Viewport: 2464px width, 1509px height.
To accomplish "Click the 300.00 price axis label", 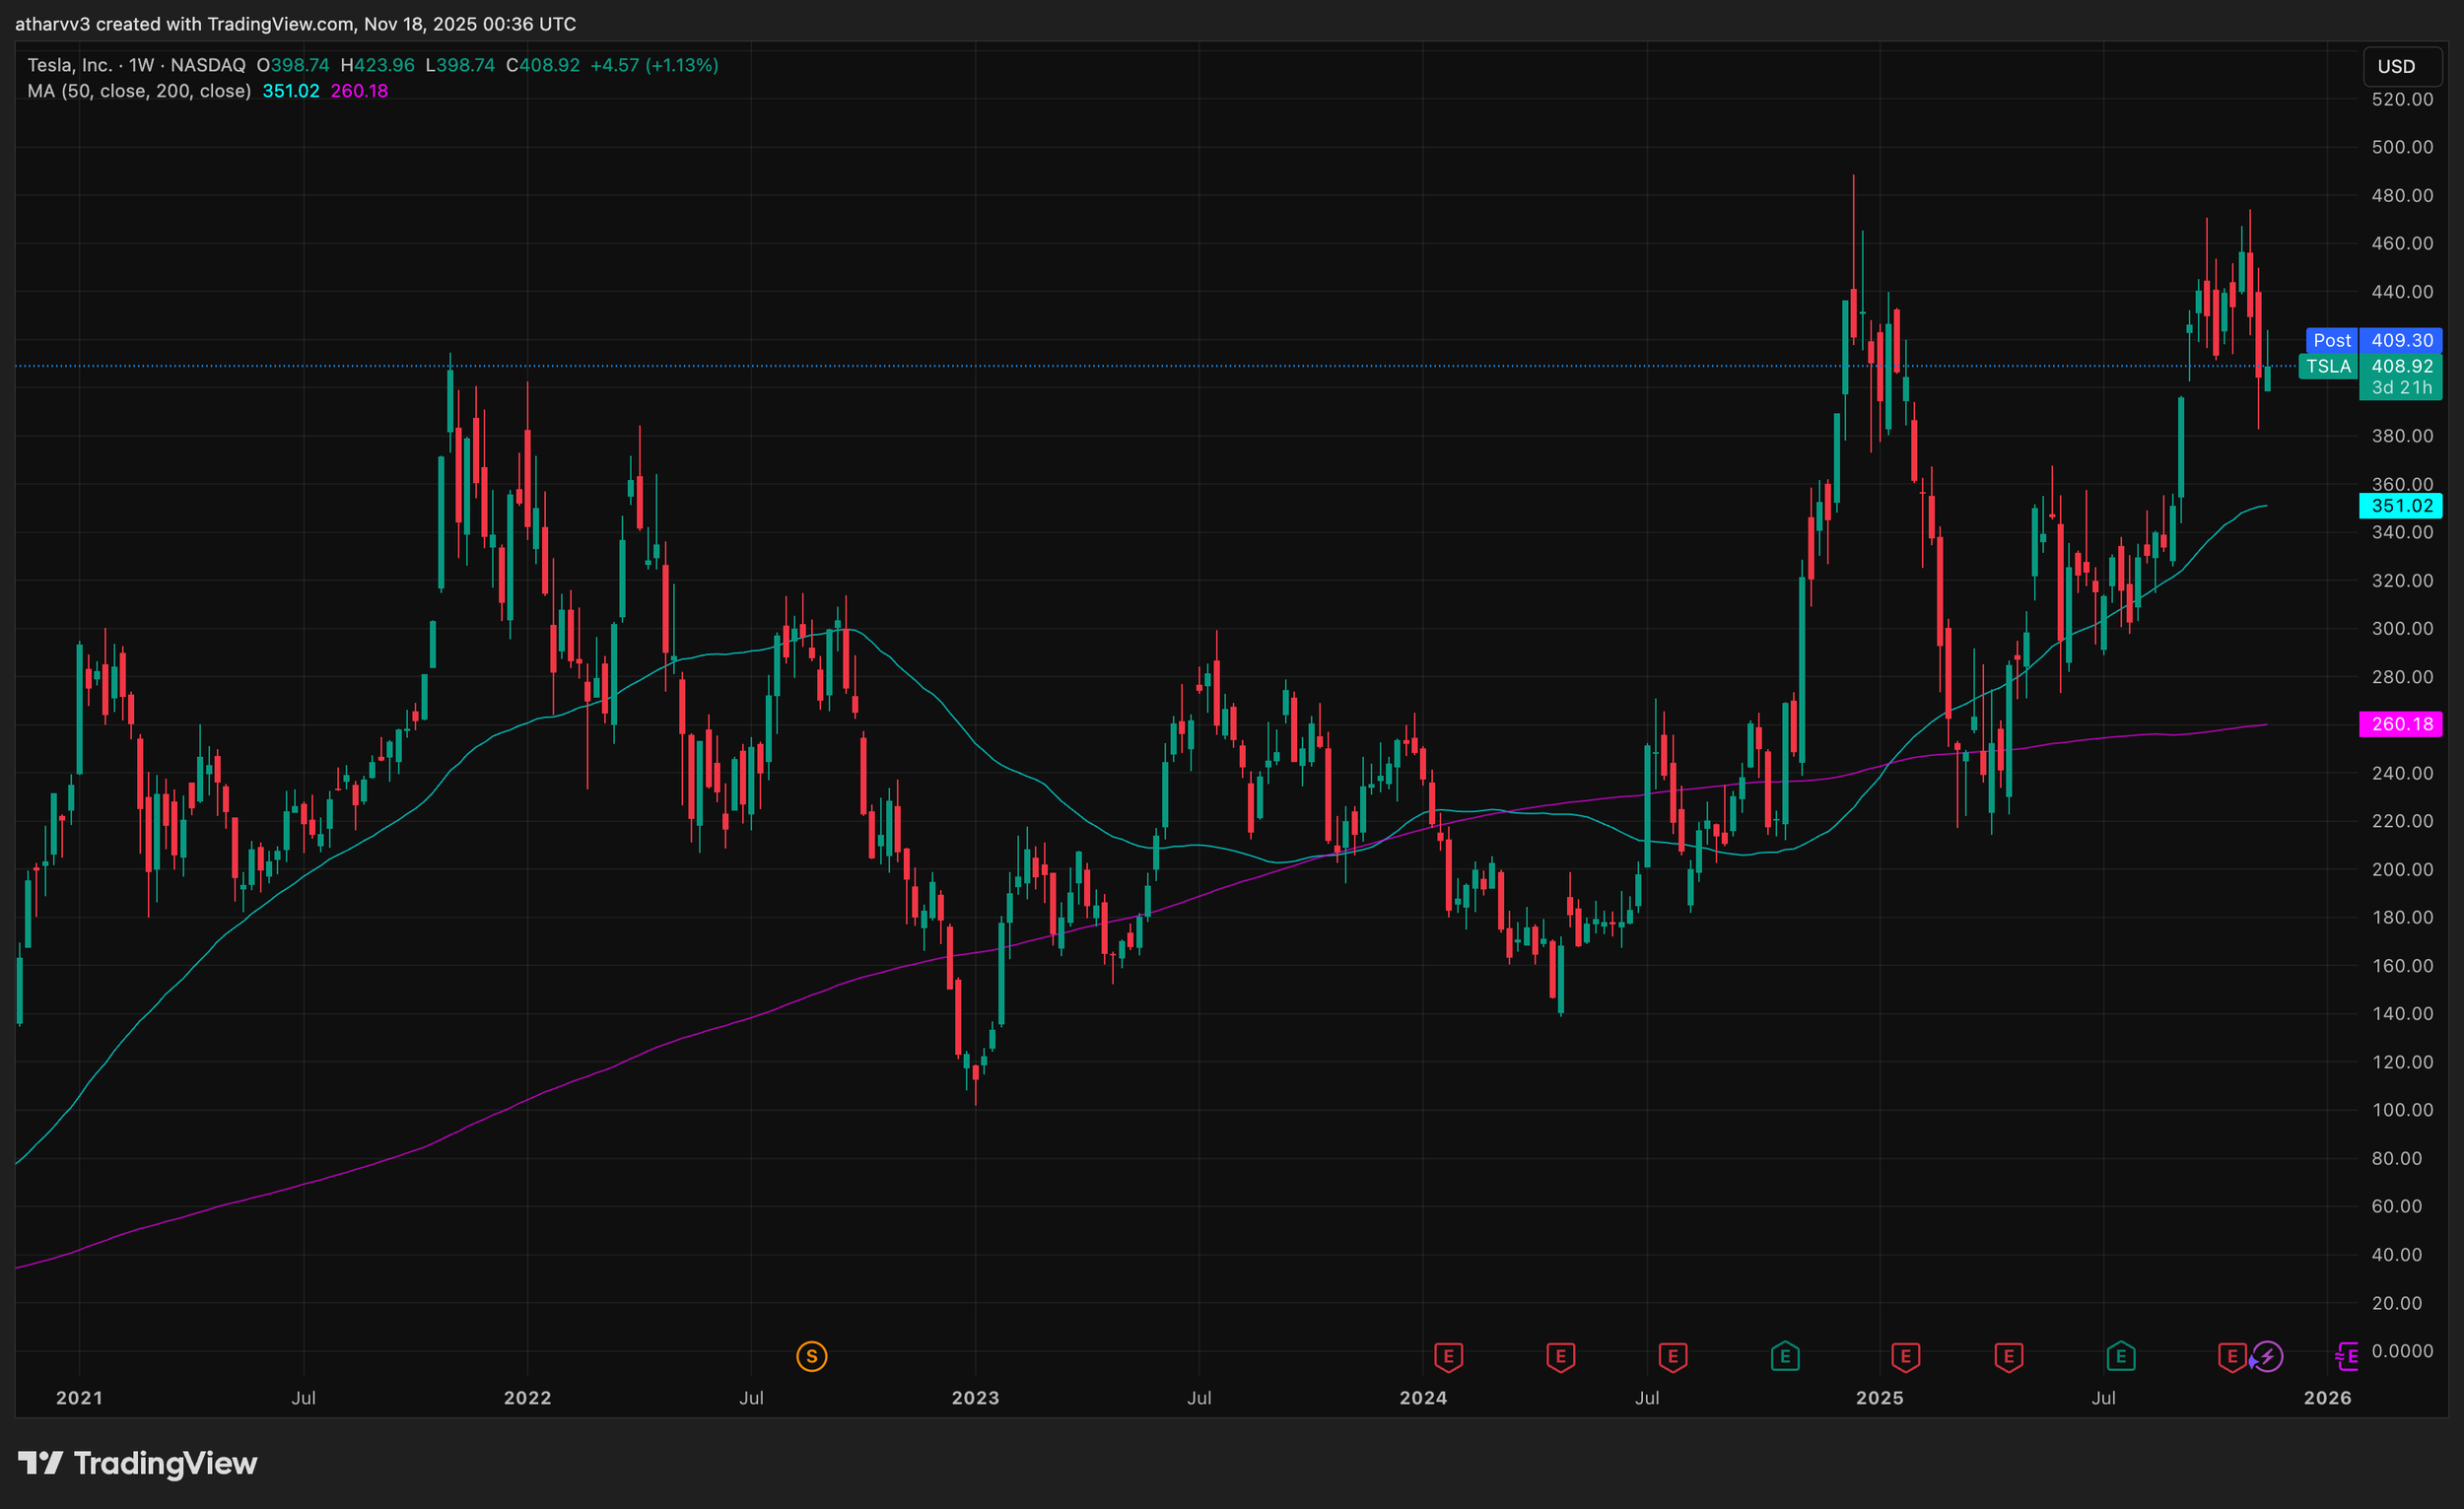I will coord(2402,628).
